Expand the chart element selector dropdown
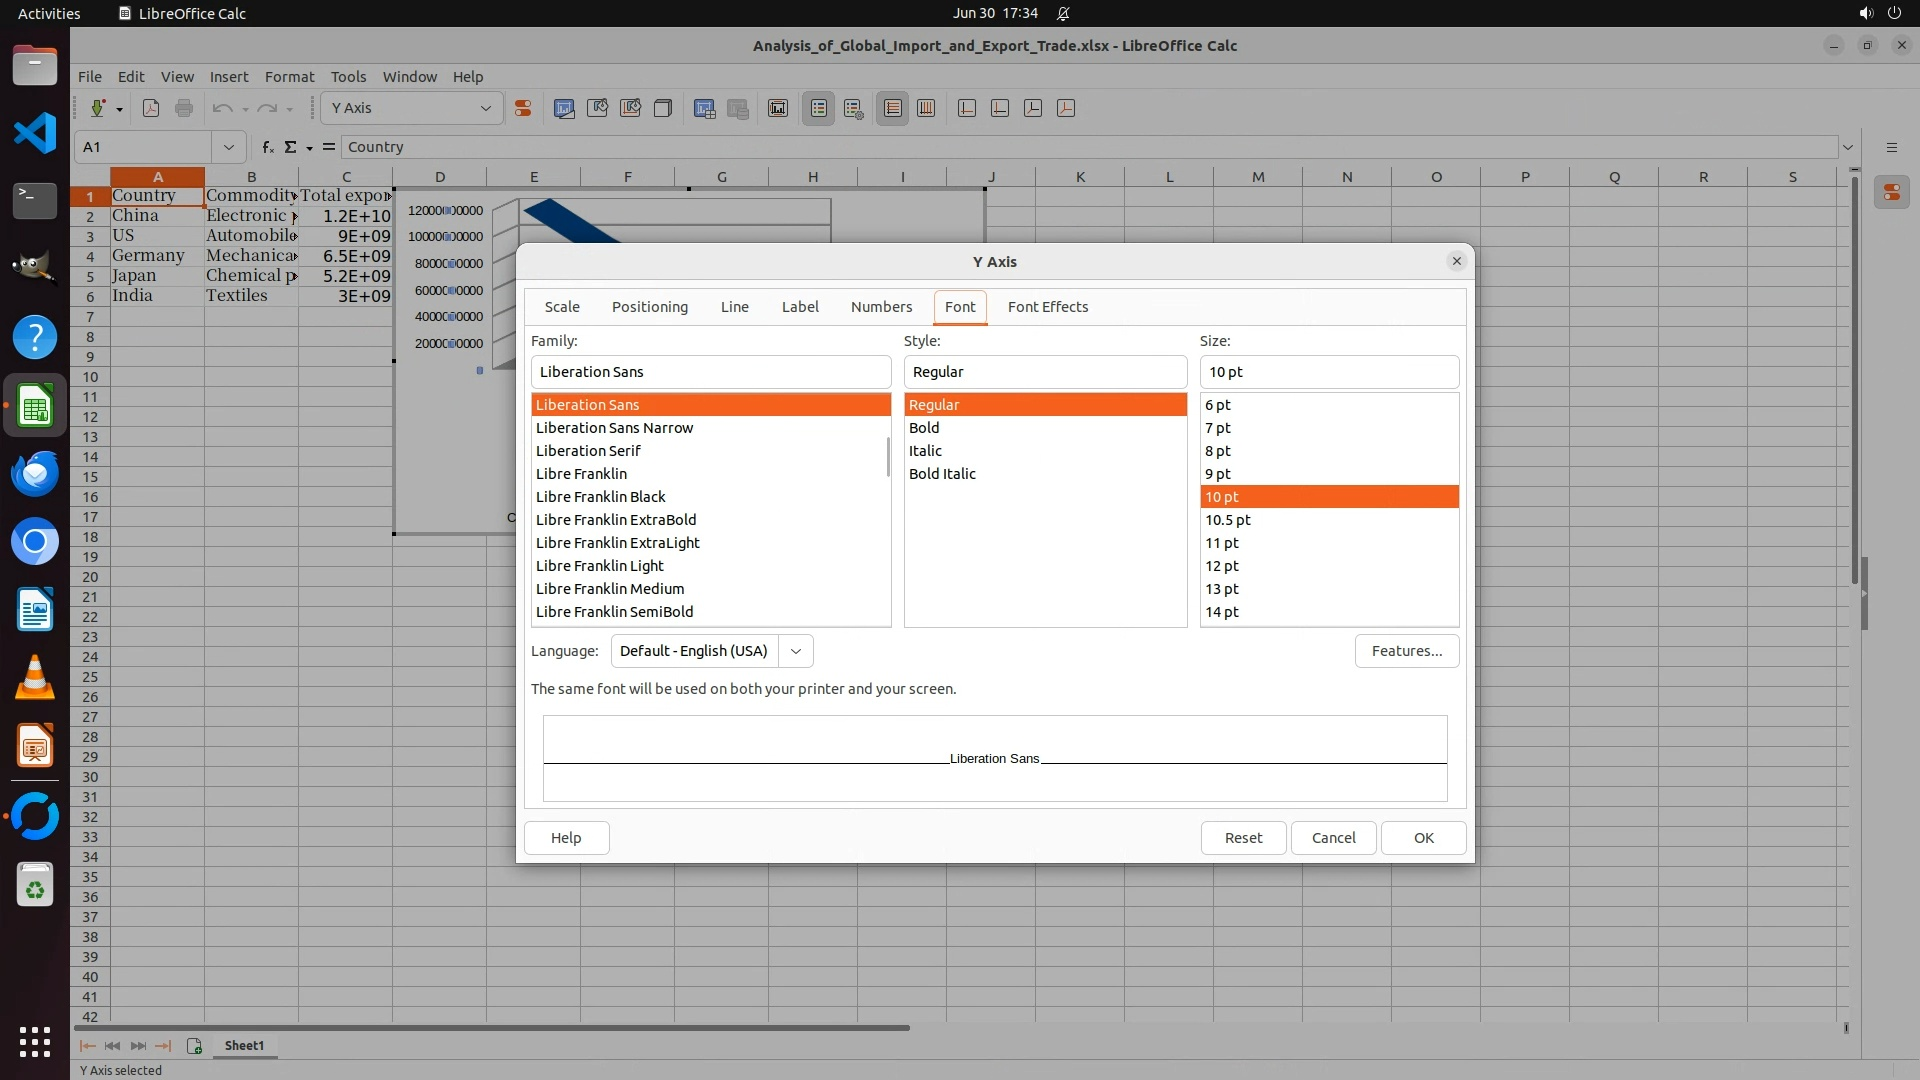This screenshot has width=1920, height=1080. pyautogui.click(x=486, y=108)
